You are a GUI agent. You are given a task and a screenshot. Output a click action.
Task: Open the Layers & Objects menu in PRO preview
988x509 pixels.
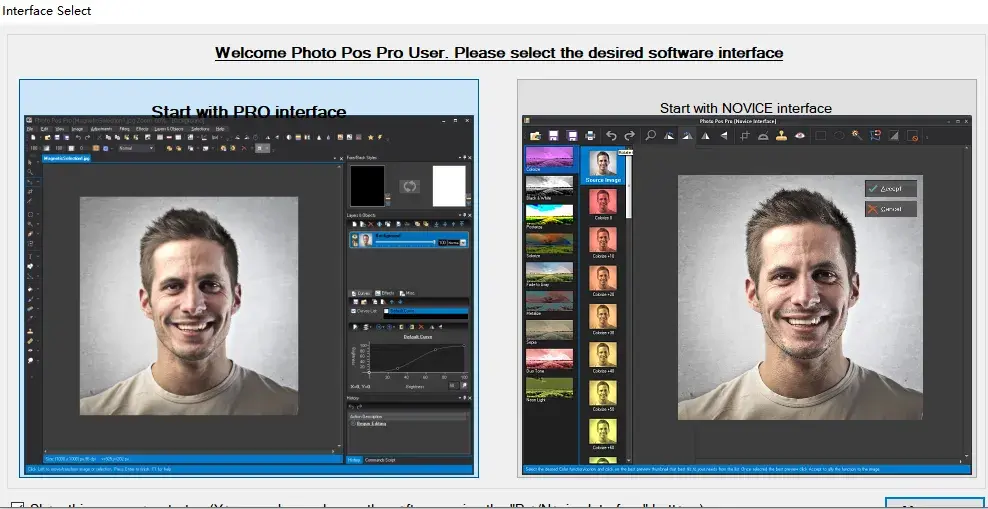point(169,129)
